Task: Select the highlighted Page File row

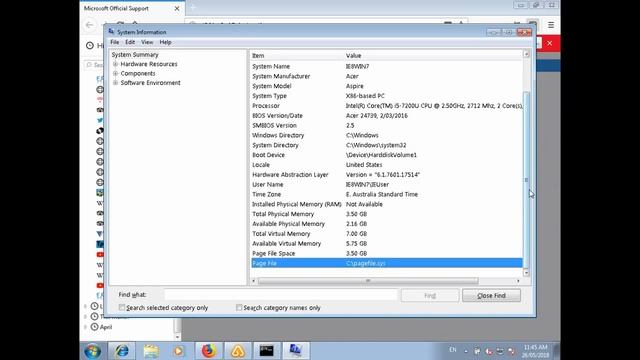Action: tap(387, 263)
